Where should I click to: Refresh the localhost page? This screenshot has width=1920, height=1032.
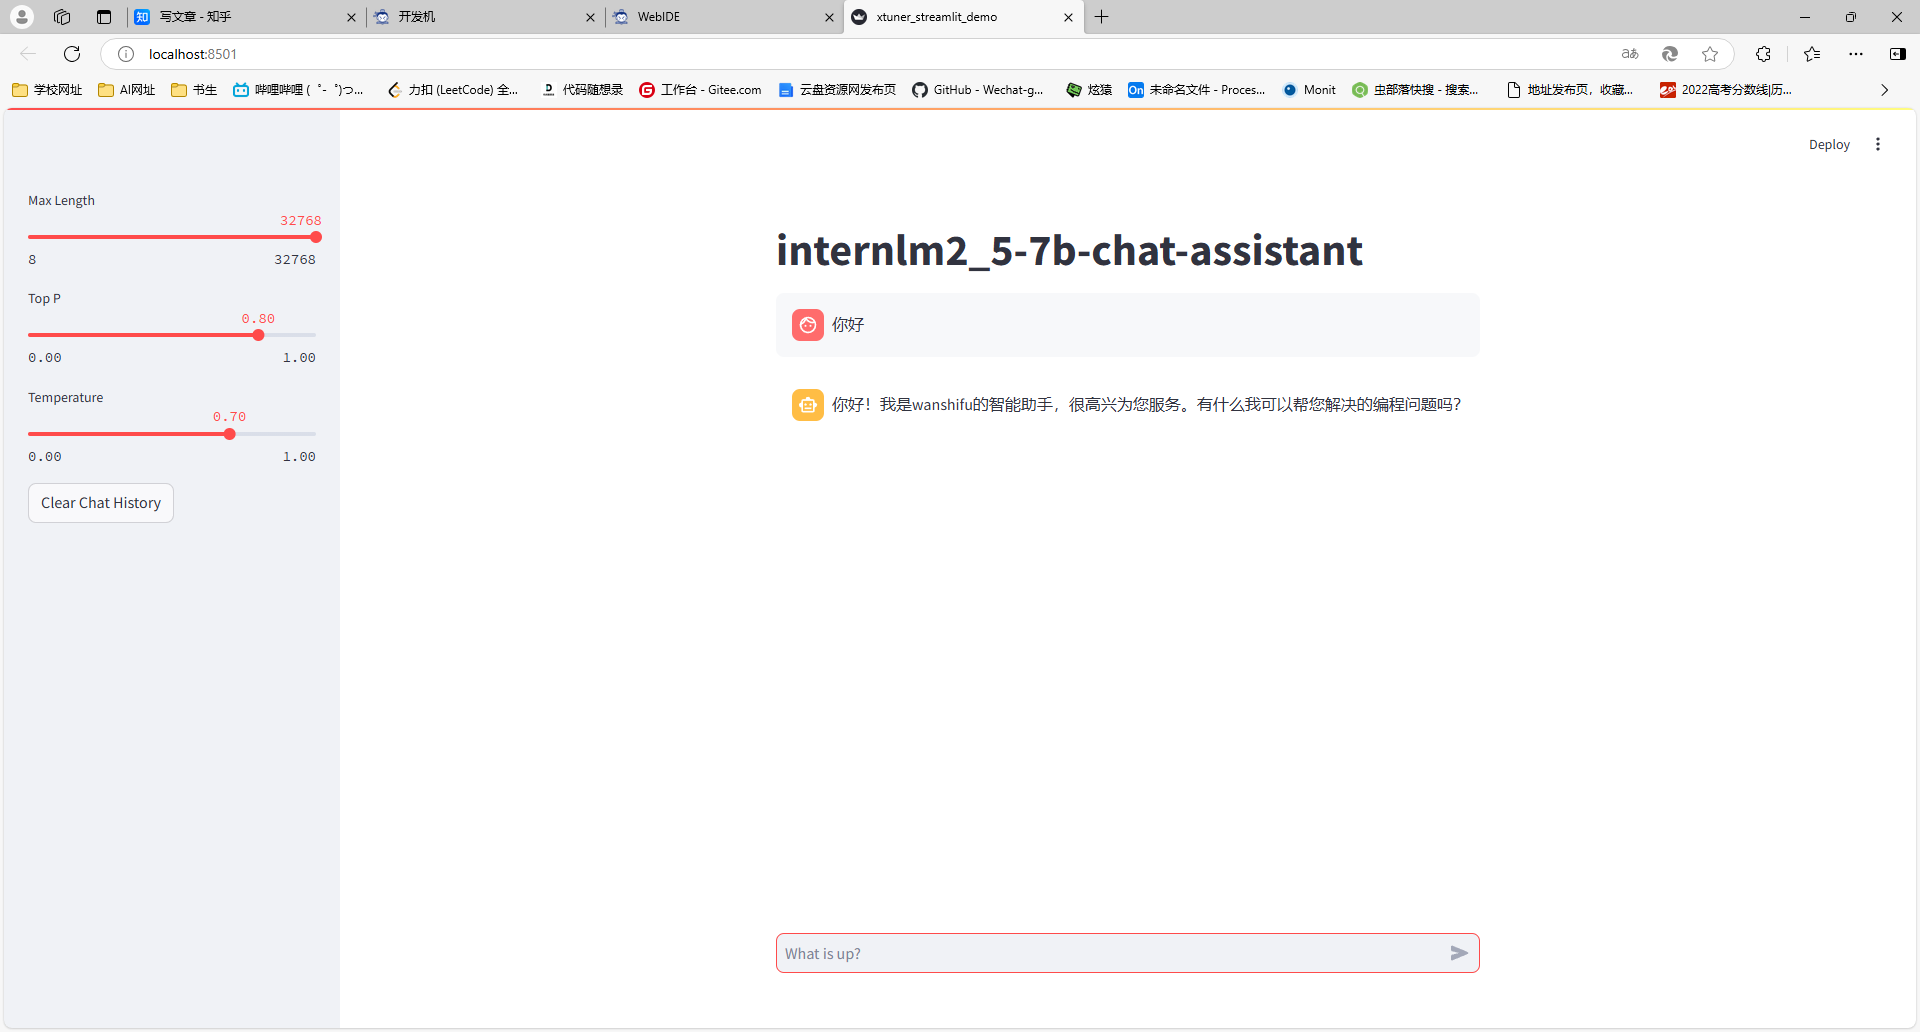click(72, 54)
